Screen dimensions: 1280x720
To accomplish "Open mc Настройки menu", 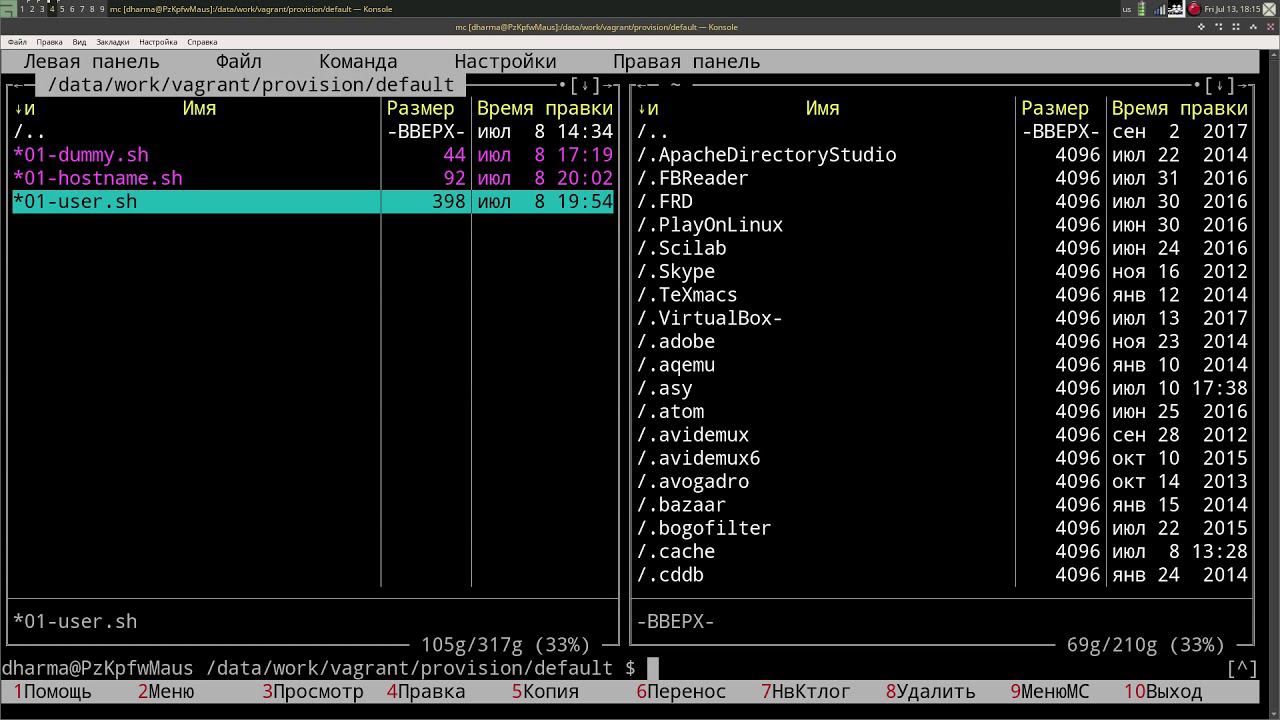I will [505, 62].
